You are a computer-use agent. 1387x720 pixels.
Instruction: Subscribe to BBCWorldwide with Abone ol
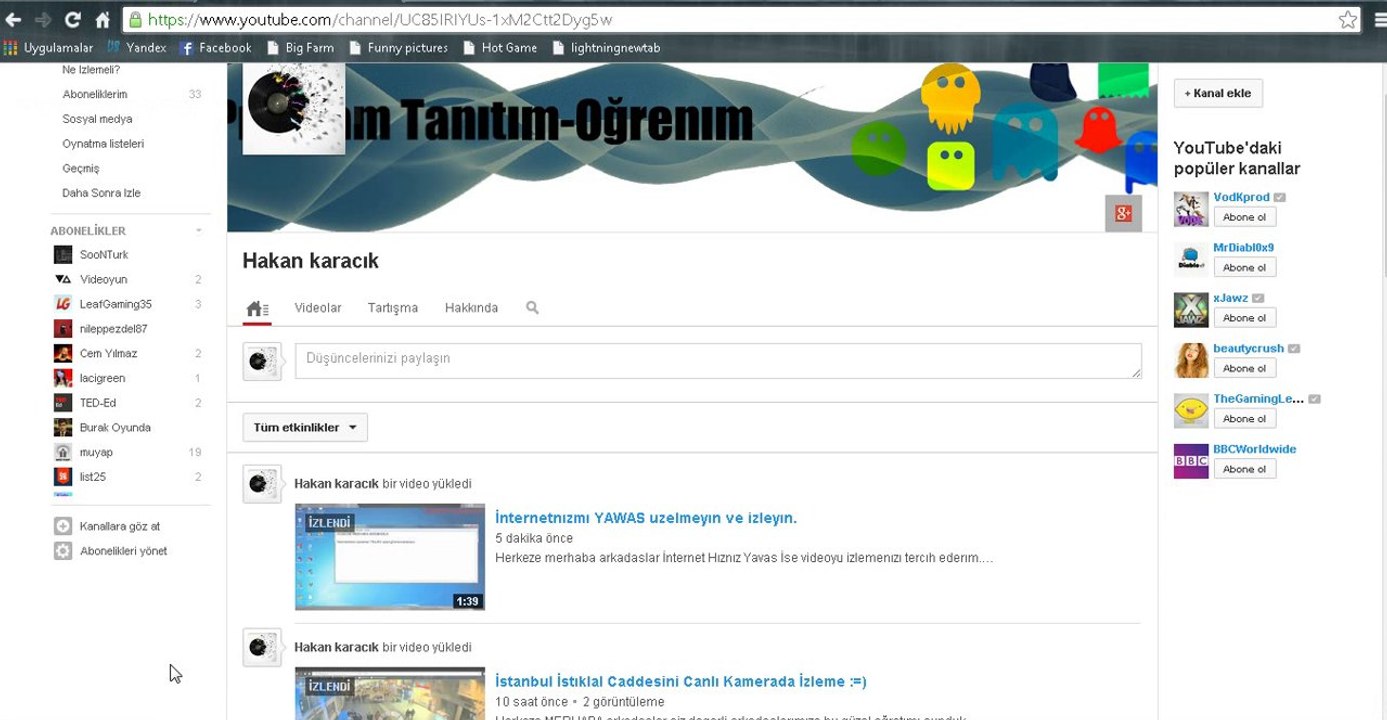tap(1245, 469)
